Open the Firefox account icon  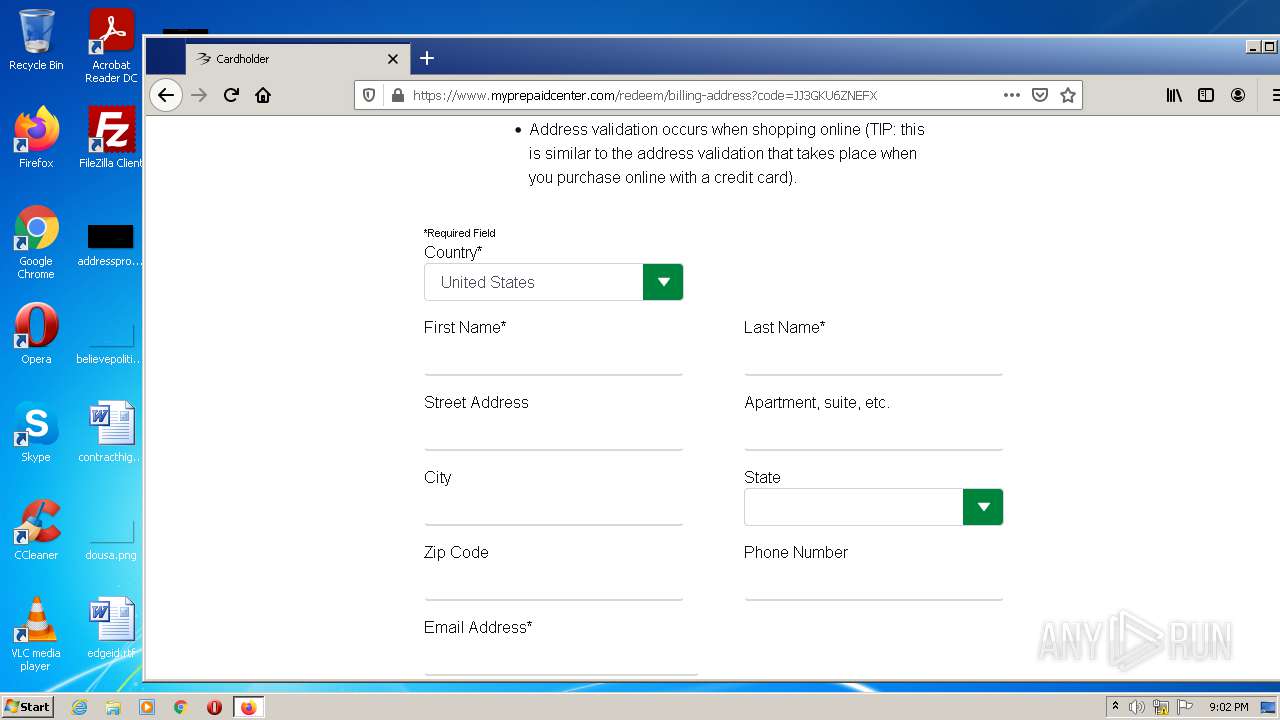point(1238,95)
